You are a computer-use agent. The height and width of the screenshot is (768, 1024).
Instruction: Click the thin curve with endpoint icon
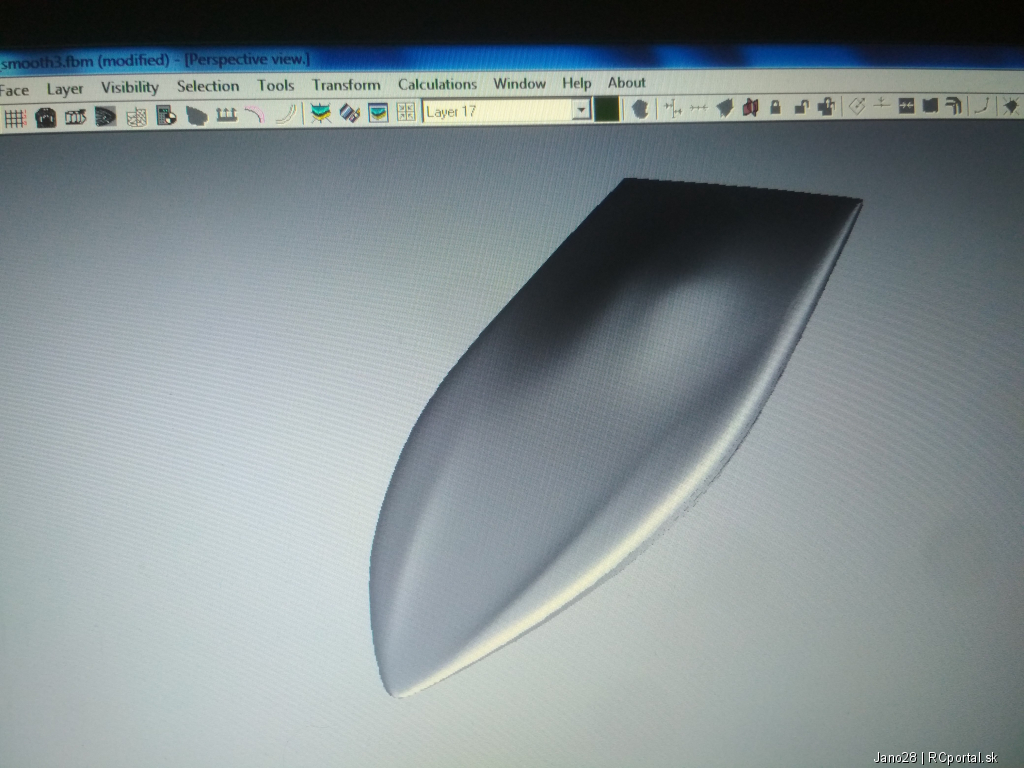pos(983,105)
